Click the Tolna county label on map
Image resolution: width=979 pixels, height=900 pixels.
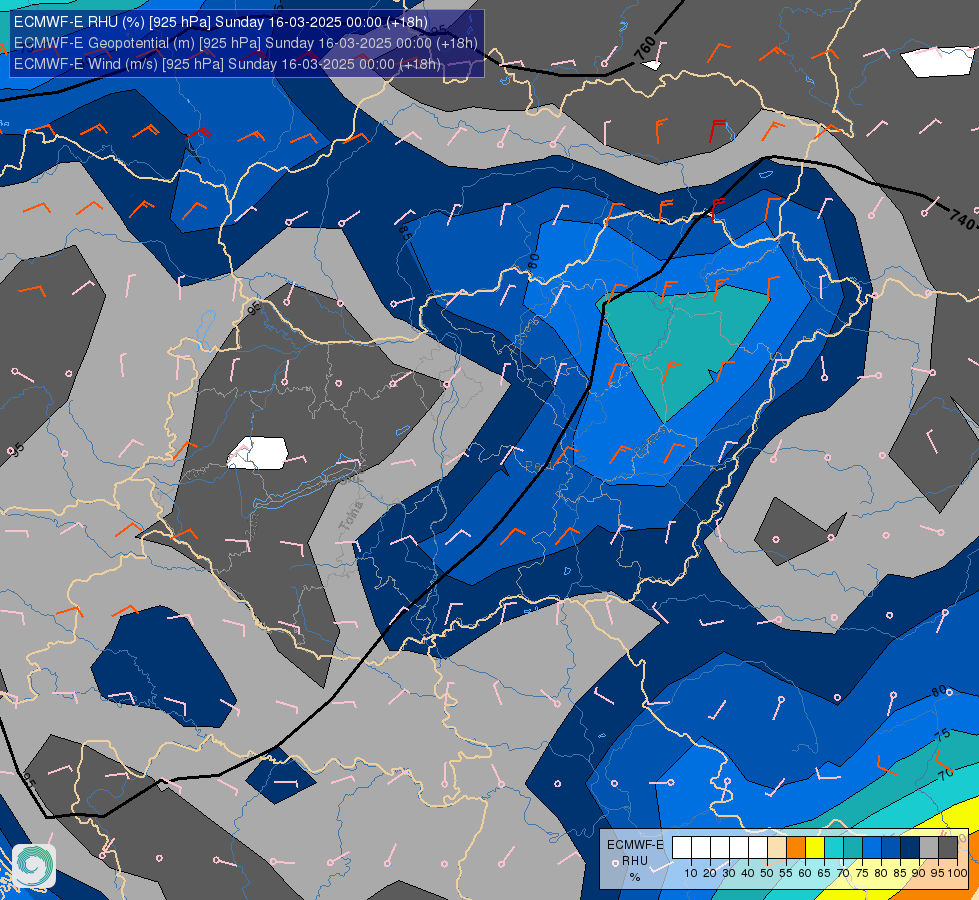point(351,517)
